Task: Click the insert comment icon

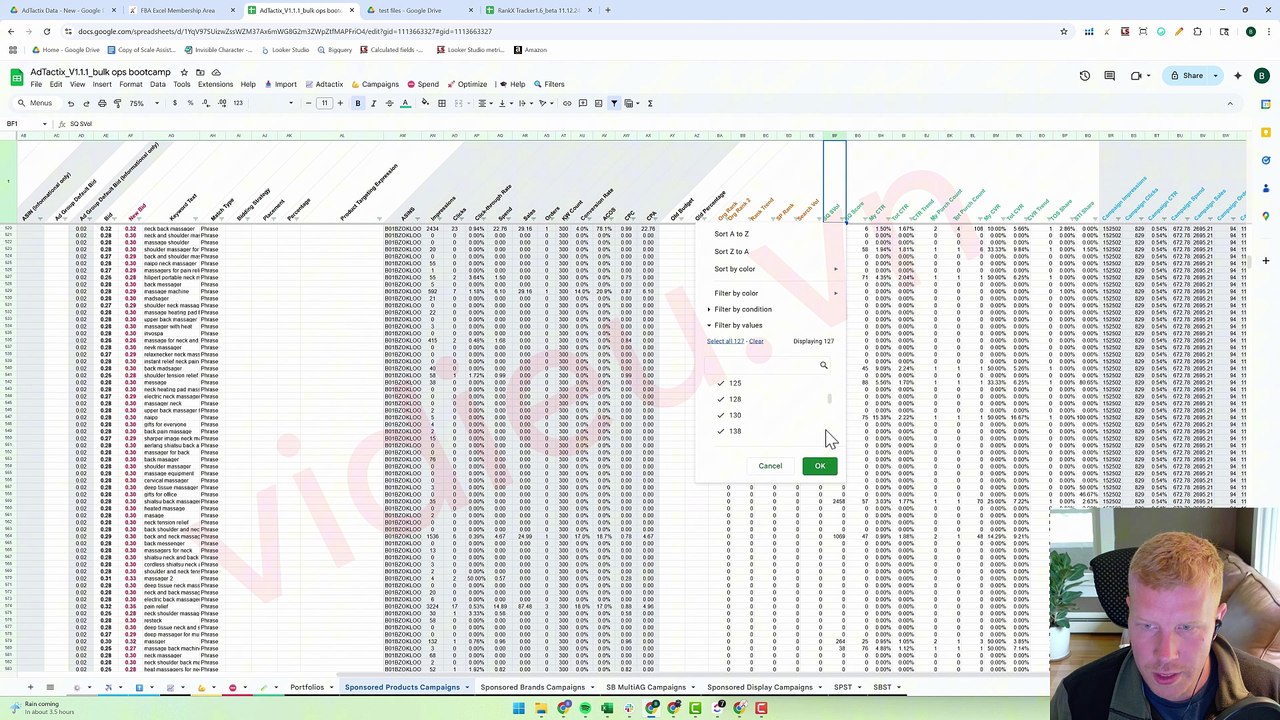Action: coord(583,103)
